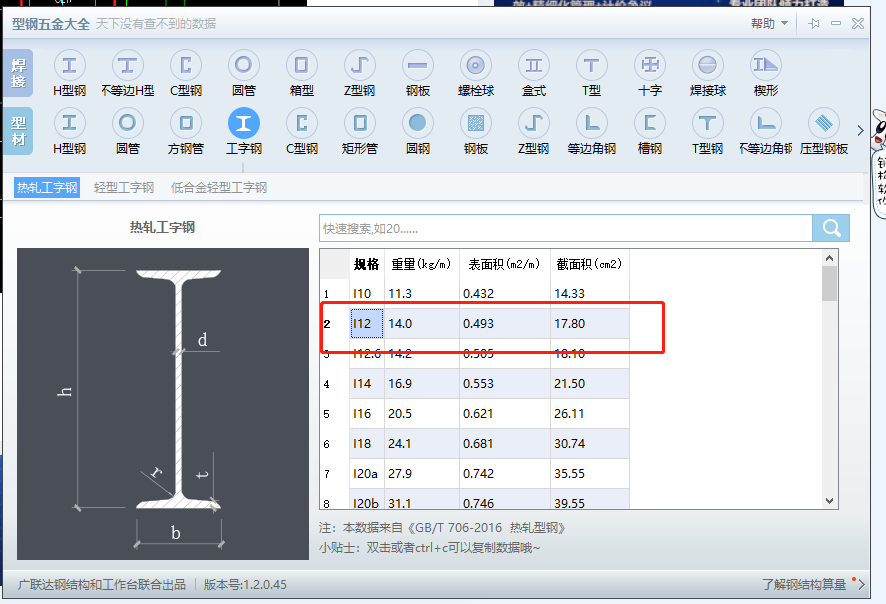The height and width of the screenshot is (604, 886).
Task: Close the 型钢五金大全 window
Action: pyautogui.click(x=858, y=24)
